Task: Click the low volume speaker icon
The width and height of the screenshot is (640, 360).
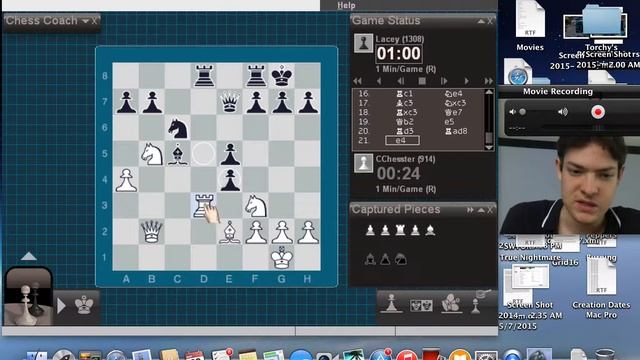Action: (x=512, y=112)
